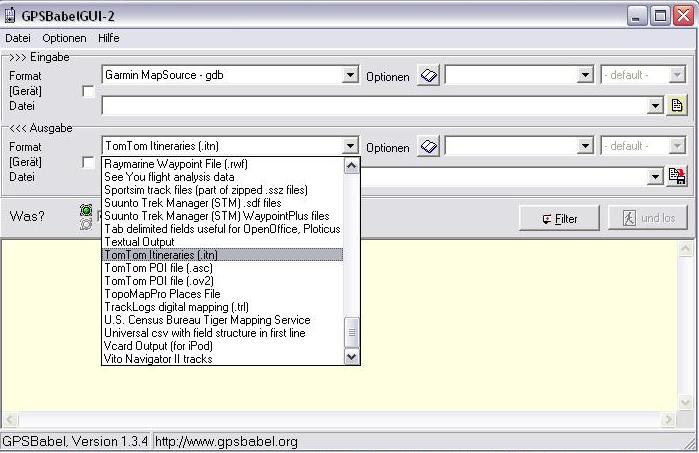Open the input file browse icon
699x453 pixels.
677,105
